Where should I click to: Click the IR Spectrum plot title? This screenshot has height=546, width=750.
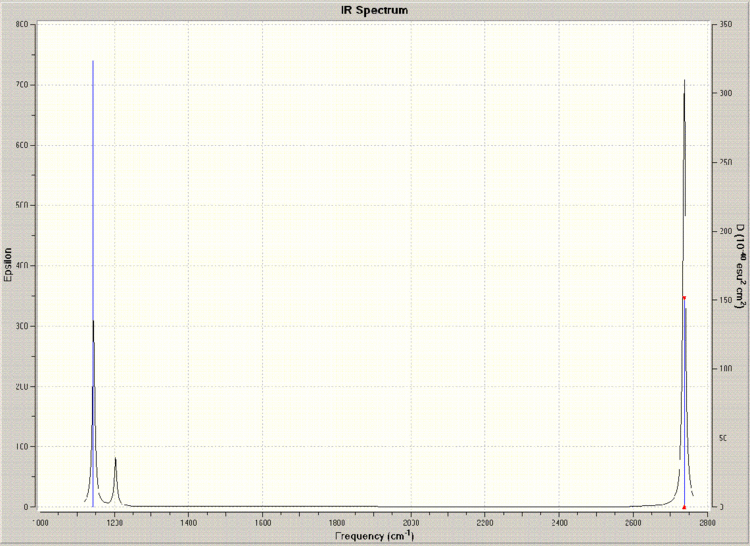pyautogui.click(x=375, y=10)
